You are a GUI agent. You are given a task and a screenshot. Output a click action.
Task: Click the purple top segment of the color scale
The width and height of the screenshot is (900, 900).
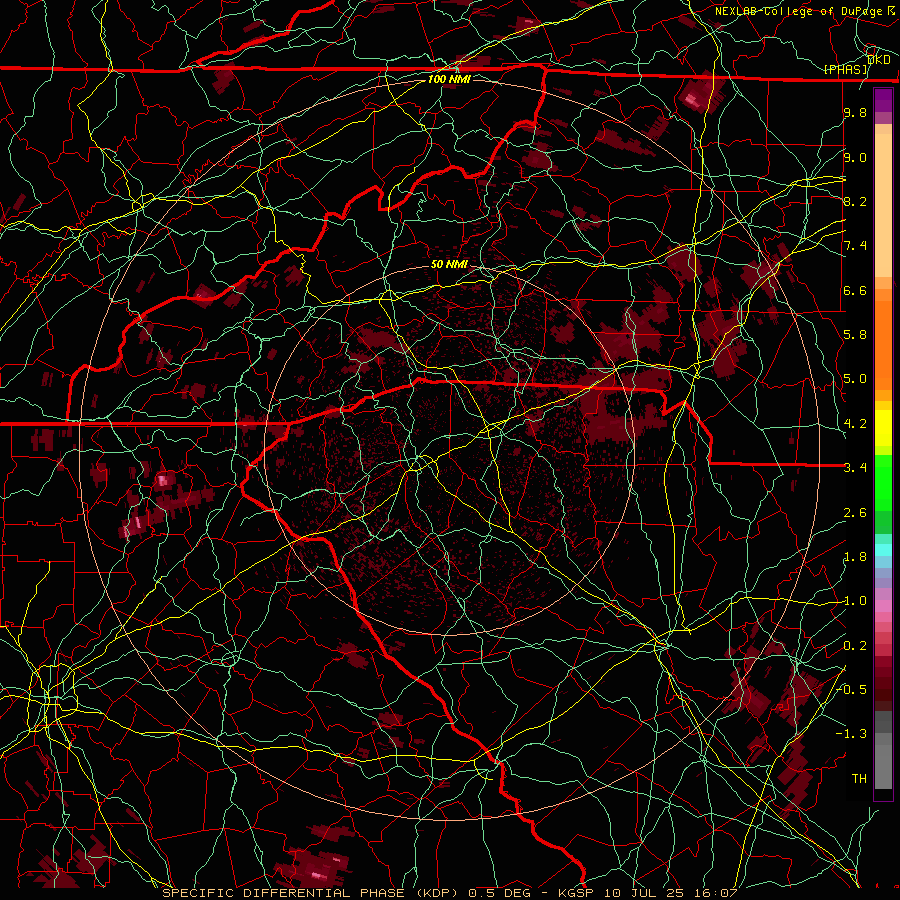[883, 100]
